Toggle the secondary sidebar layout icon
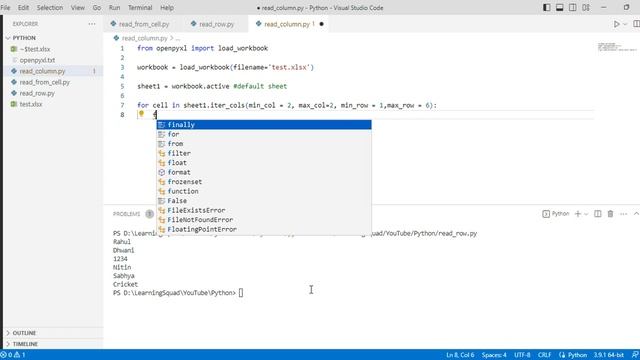 coord(573,7)
